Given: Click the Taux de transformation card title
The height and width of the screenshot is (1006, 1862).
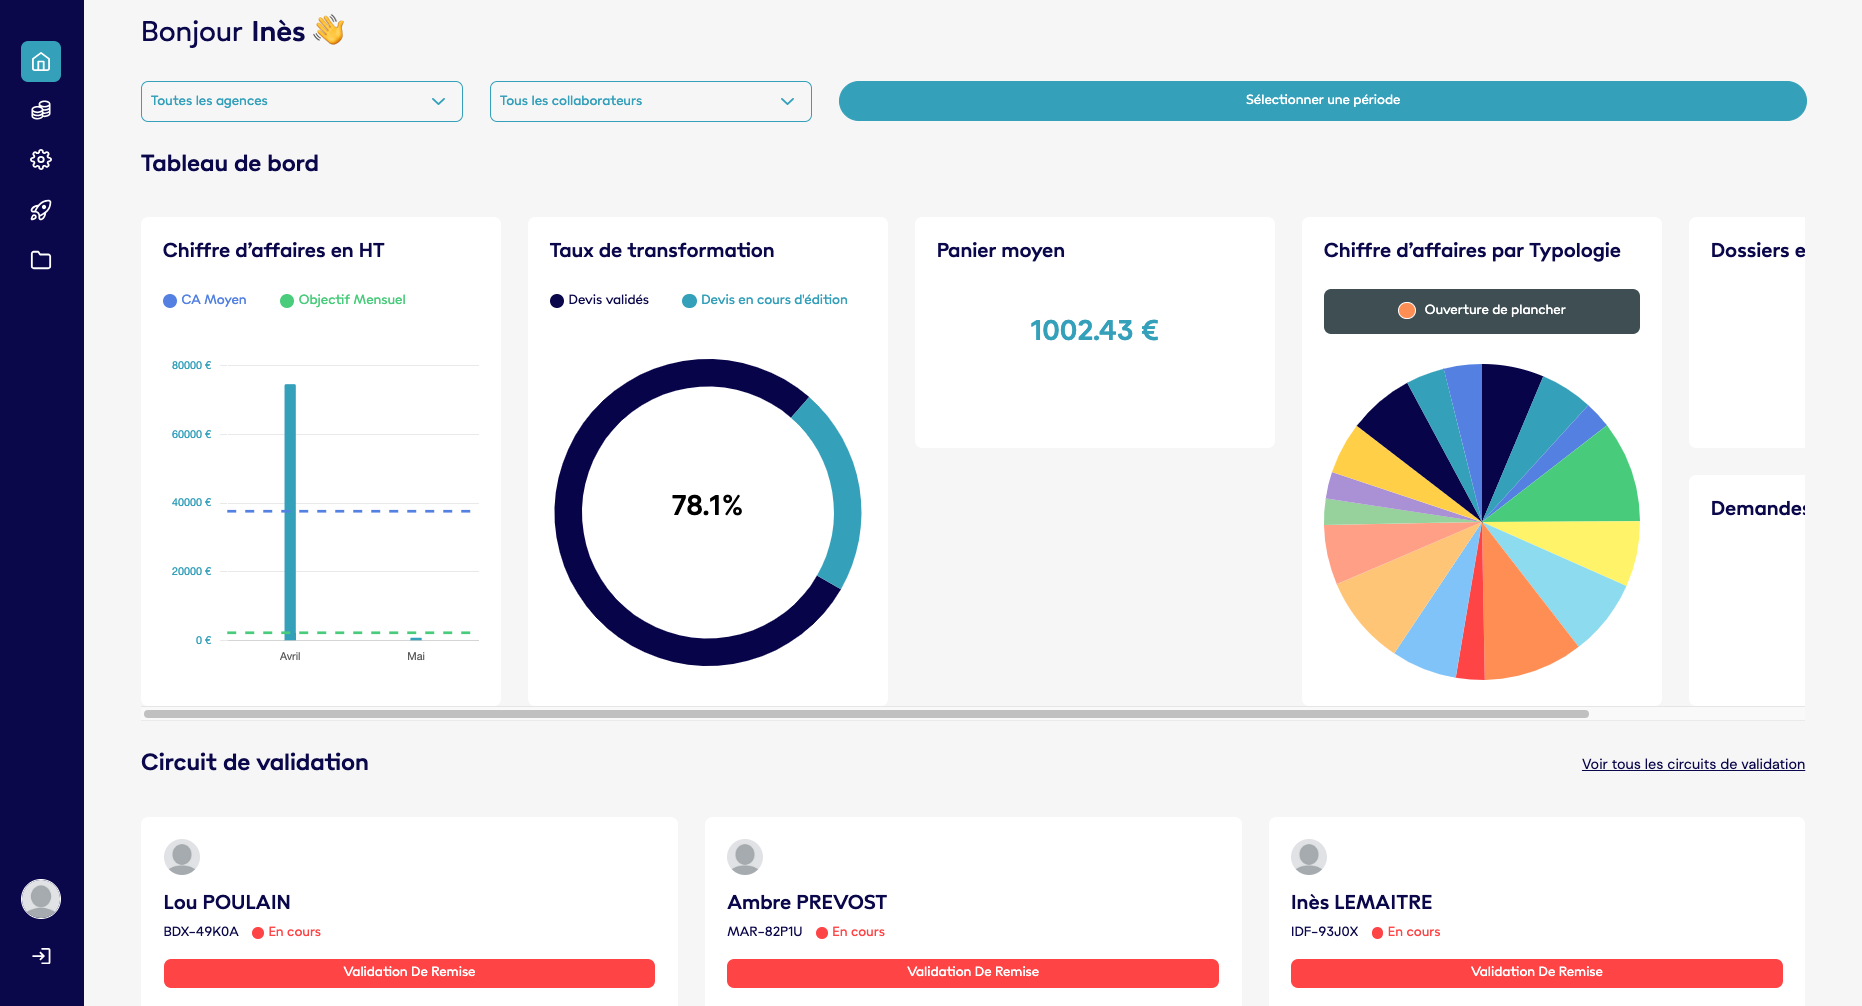Looking at the screenshot, I should 662,251.
